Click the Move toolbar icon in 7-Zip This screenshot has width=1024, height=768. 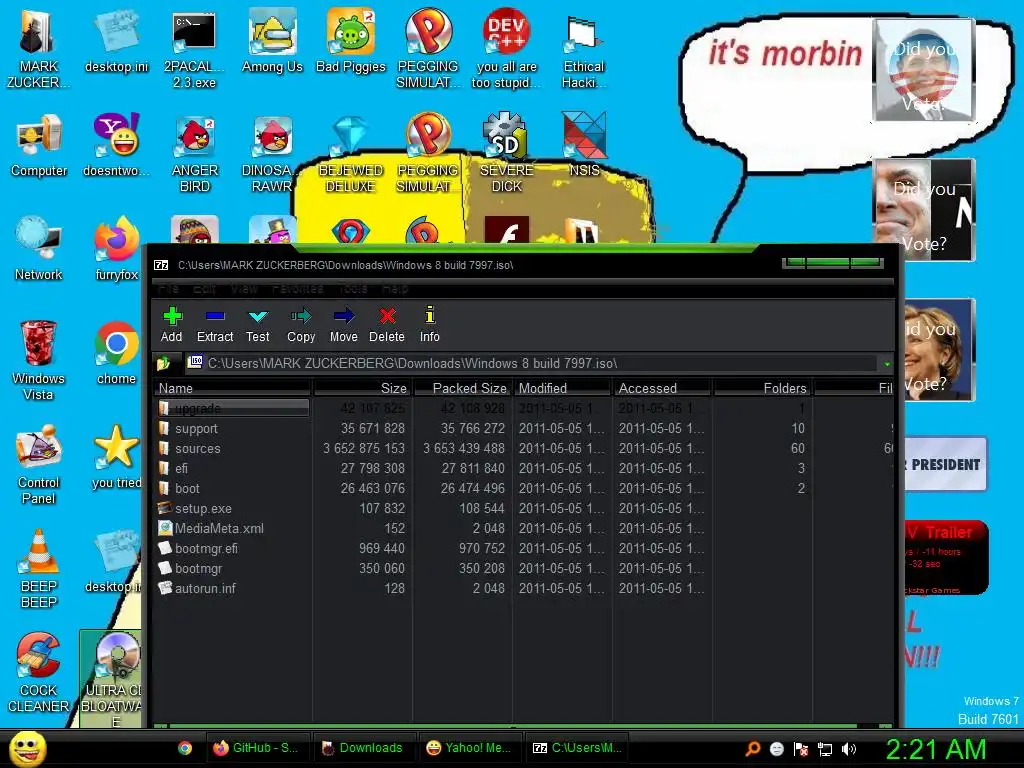[344, 325]
